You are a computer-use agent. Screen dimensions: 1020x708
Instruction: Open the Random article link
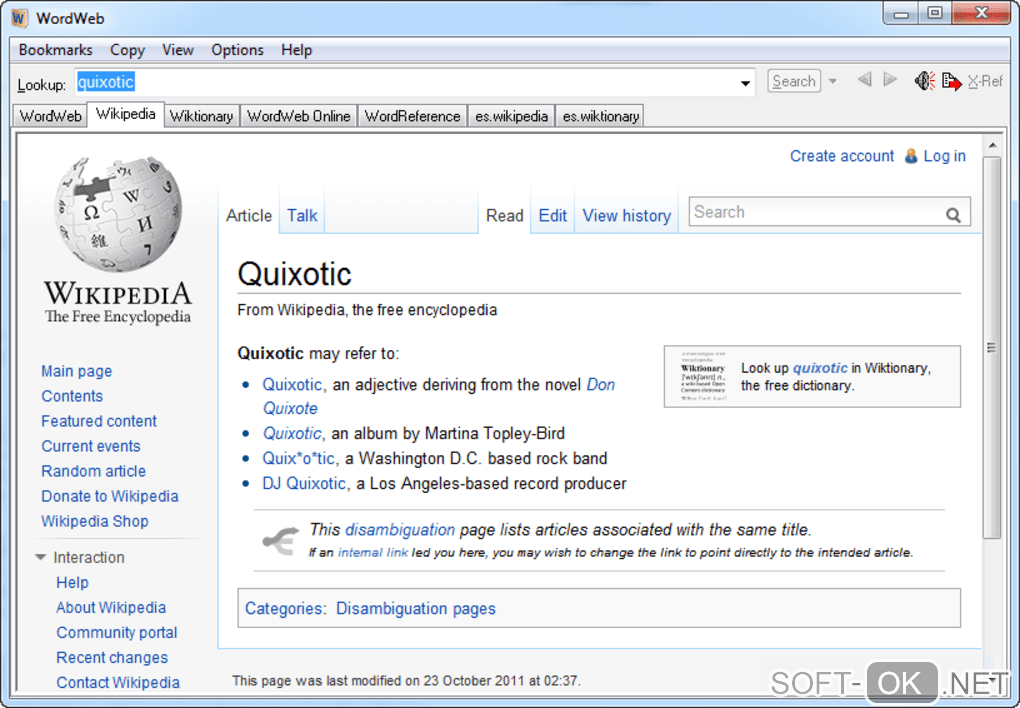(94, 471)
